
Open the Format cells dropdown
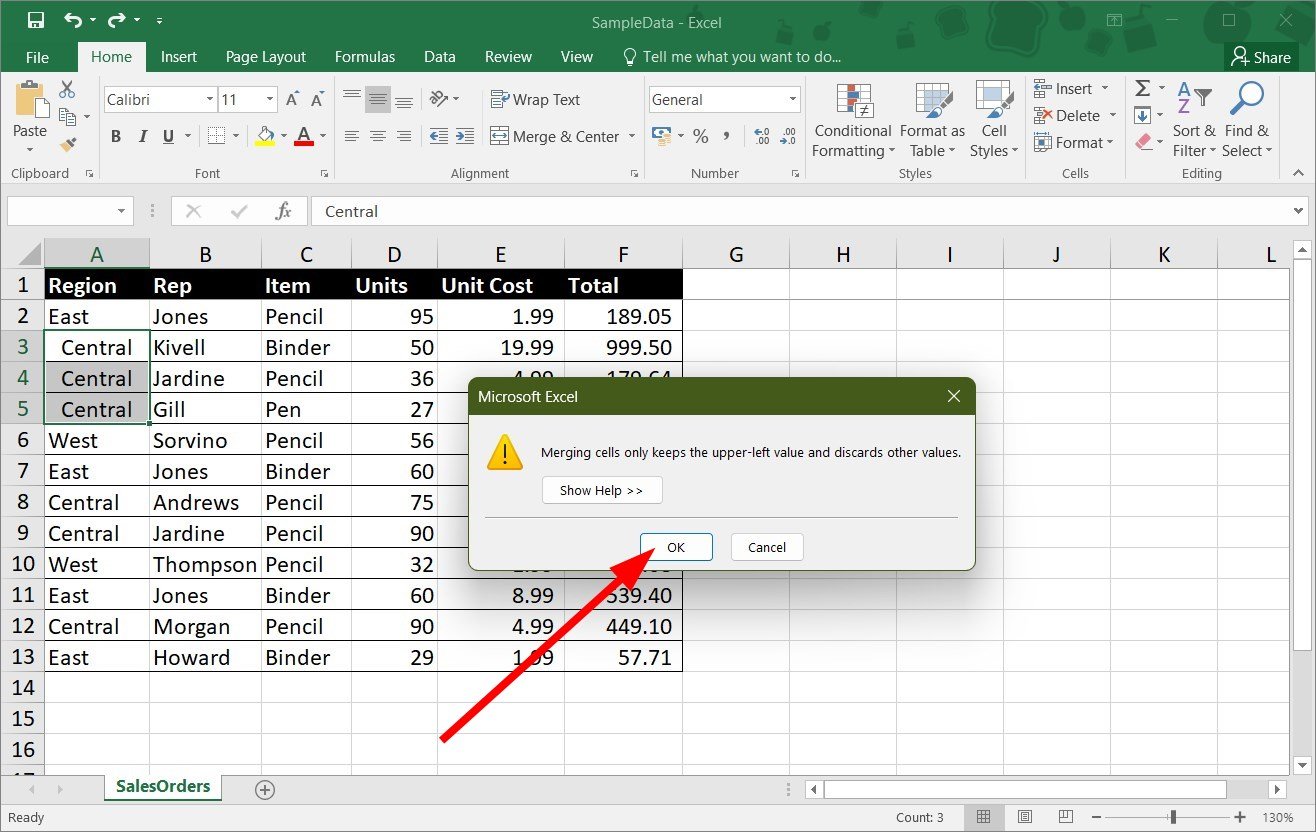pos(1074,143)
